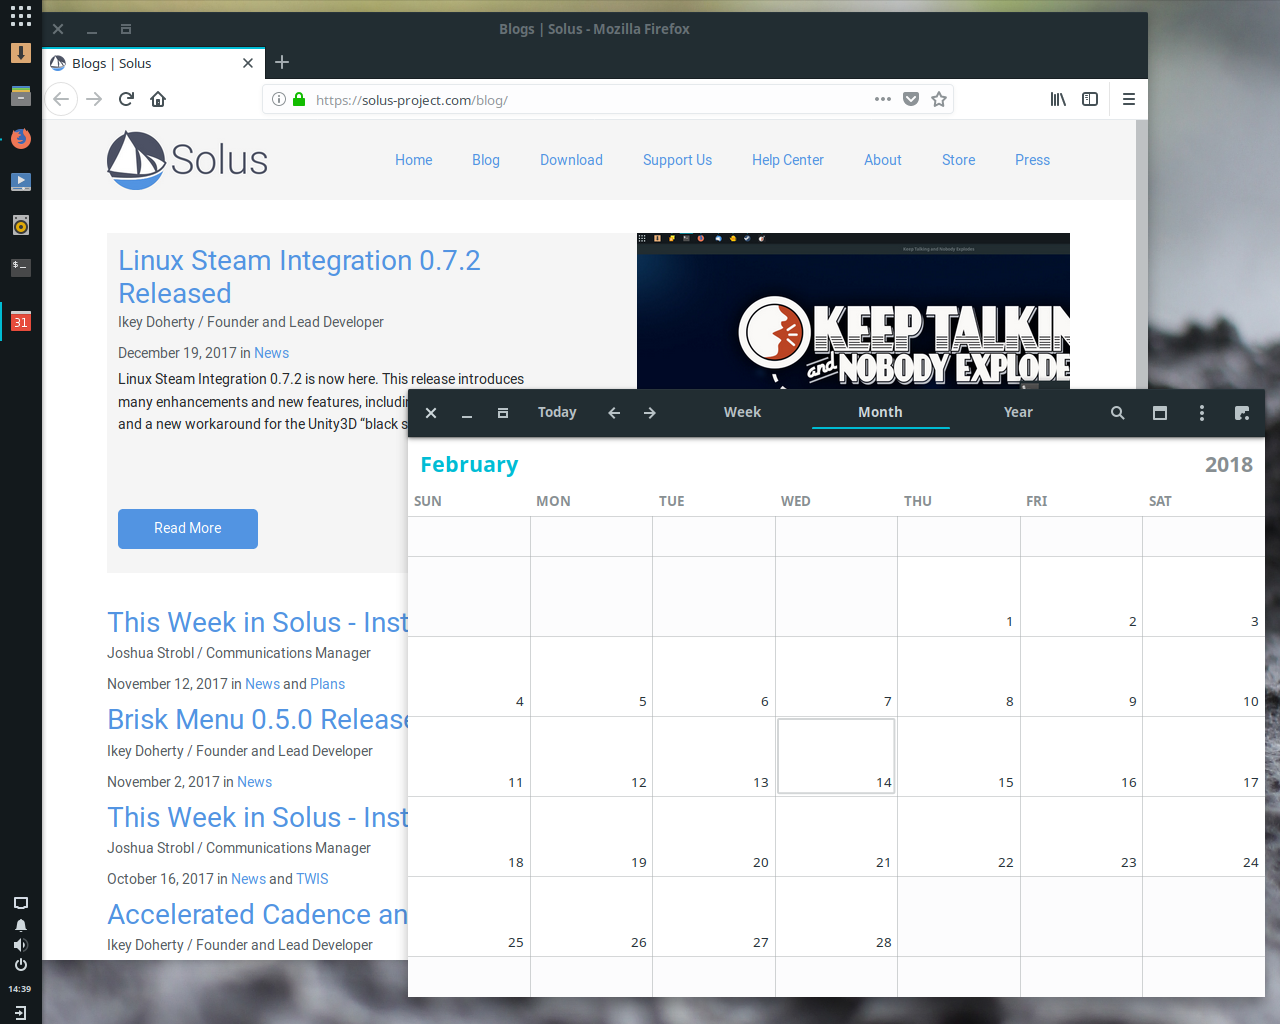
Task: Save page to Pocket icon in Firefox
Action: [911, 99]
